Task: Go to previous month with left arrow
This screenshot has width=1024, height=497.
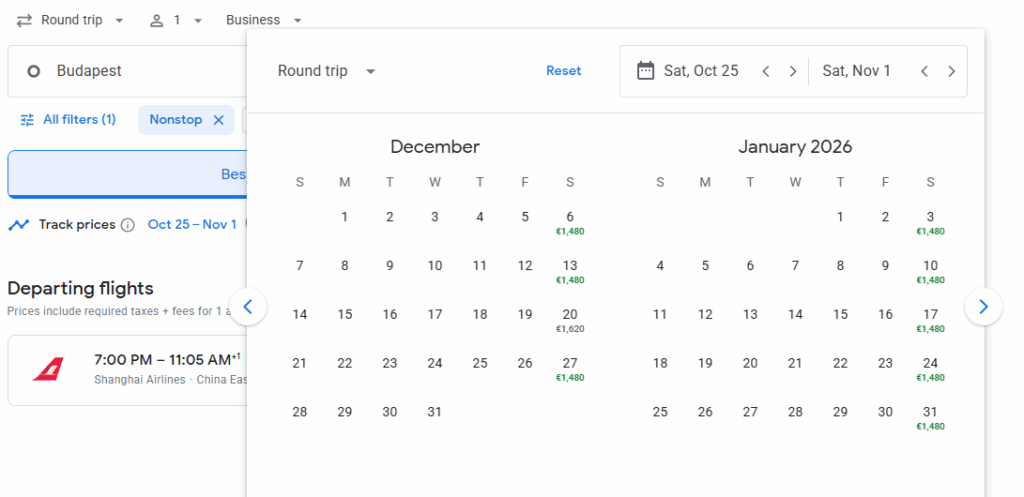Action: click(x=248, y=307)
